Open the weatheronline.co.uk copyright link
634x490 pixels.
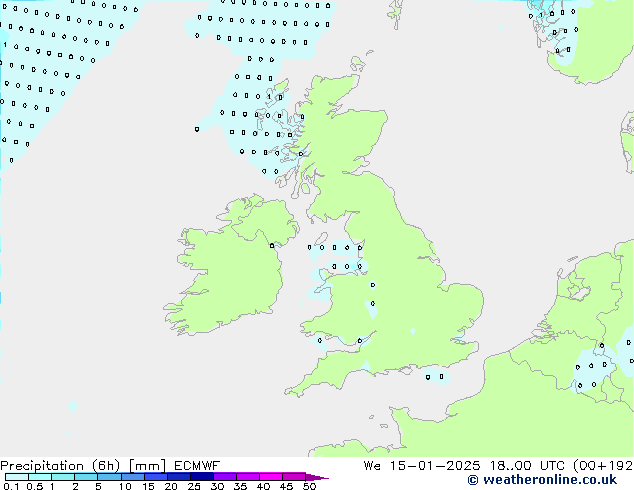tap(542, 480)
